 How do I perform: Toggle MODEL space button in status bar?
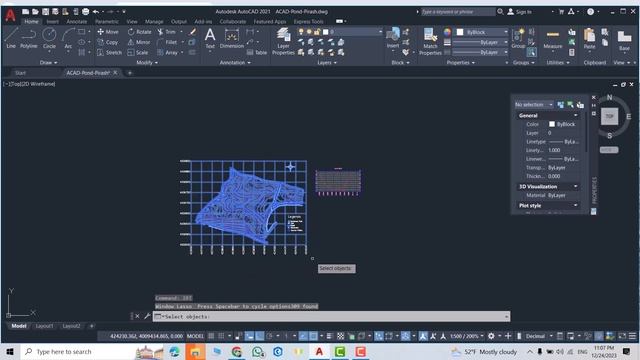(x=195, y=336)
